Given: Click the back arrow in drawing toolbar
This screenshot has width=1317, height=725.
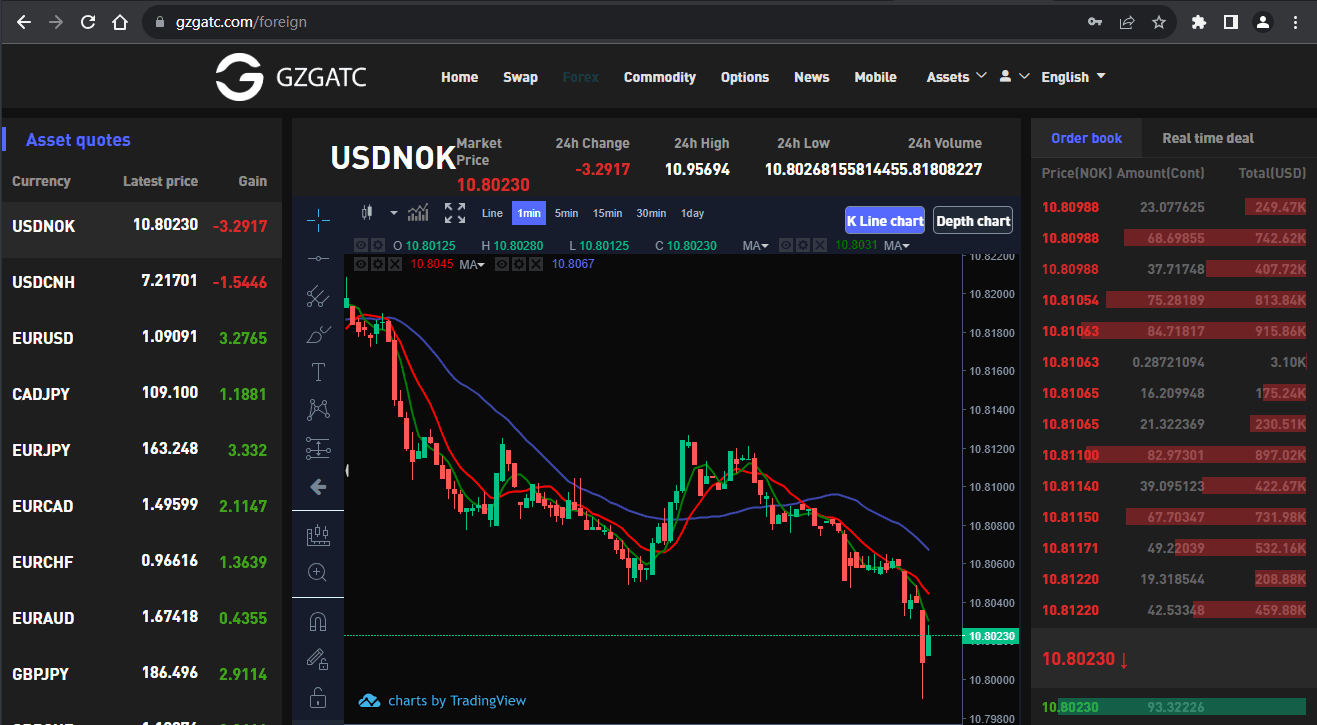Looking at the screenshot, I should [318, 487].
